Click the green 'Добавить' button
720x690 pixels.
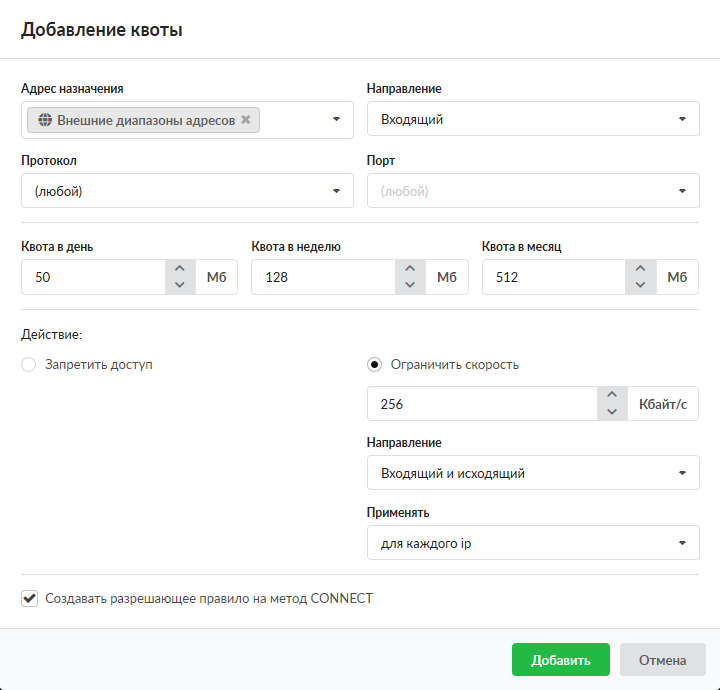coord(560,660)
